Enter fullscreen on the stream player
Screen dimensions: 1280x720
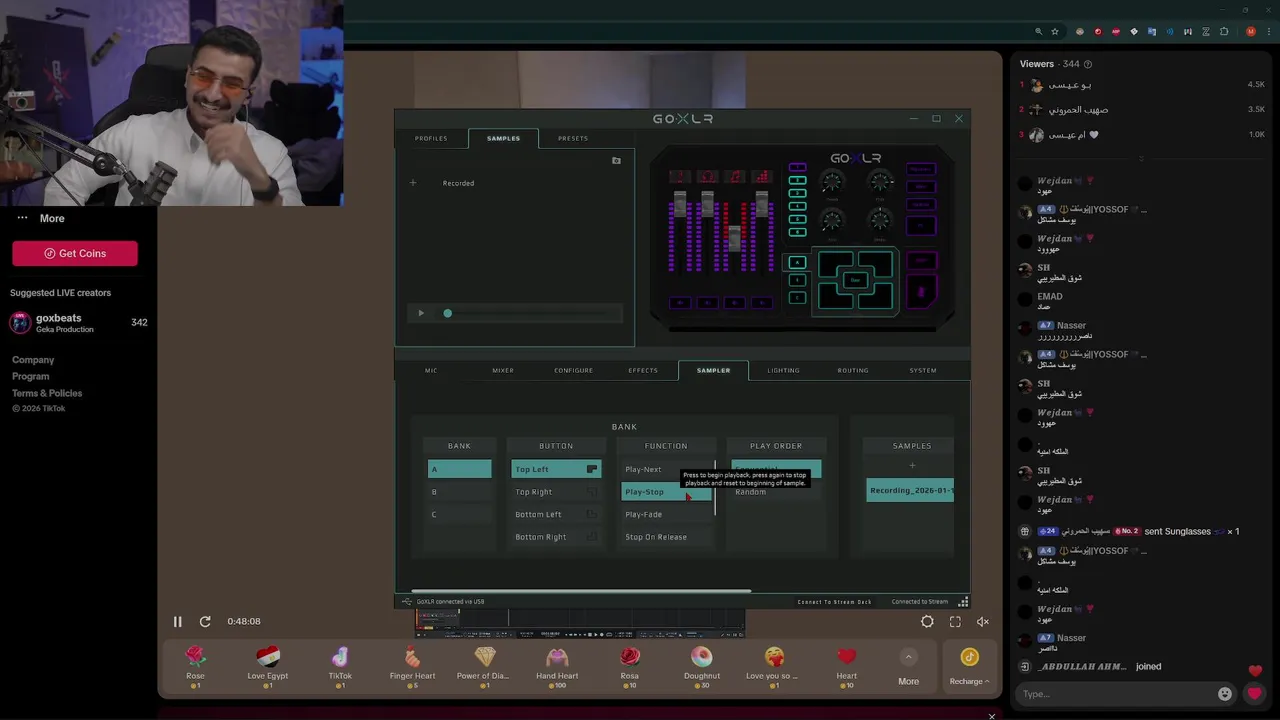[x=955, y=622]
